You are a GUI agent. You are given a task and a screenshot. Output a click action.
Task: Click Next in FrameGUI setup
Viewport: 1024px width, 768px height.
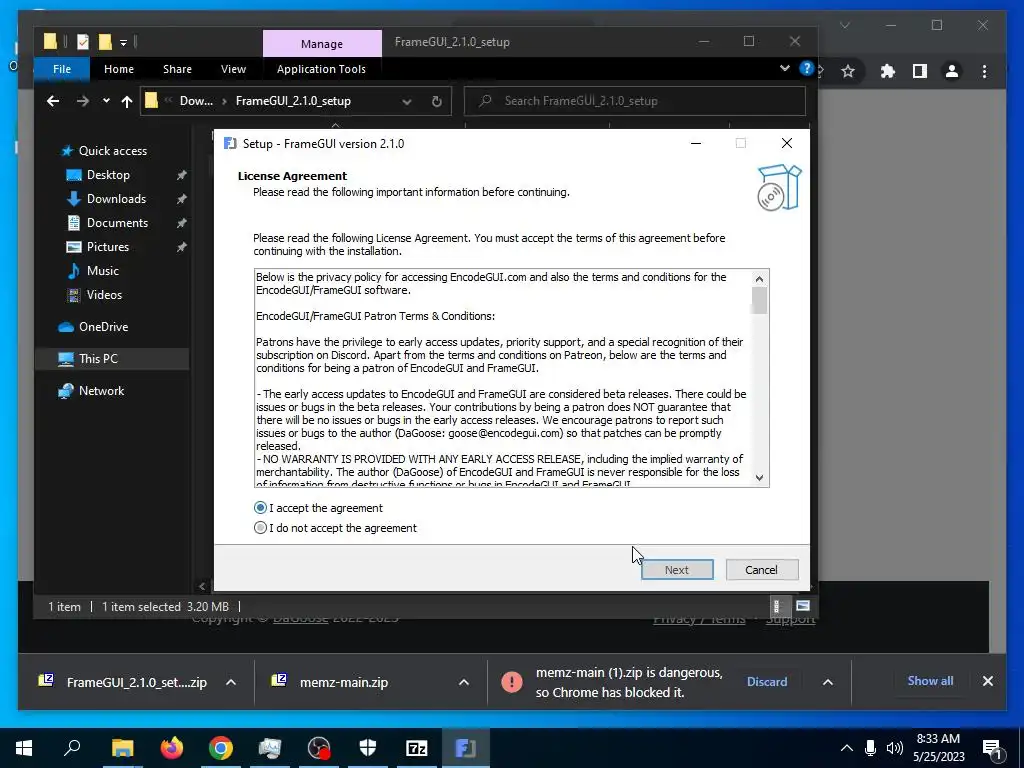click(677, 569)
